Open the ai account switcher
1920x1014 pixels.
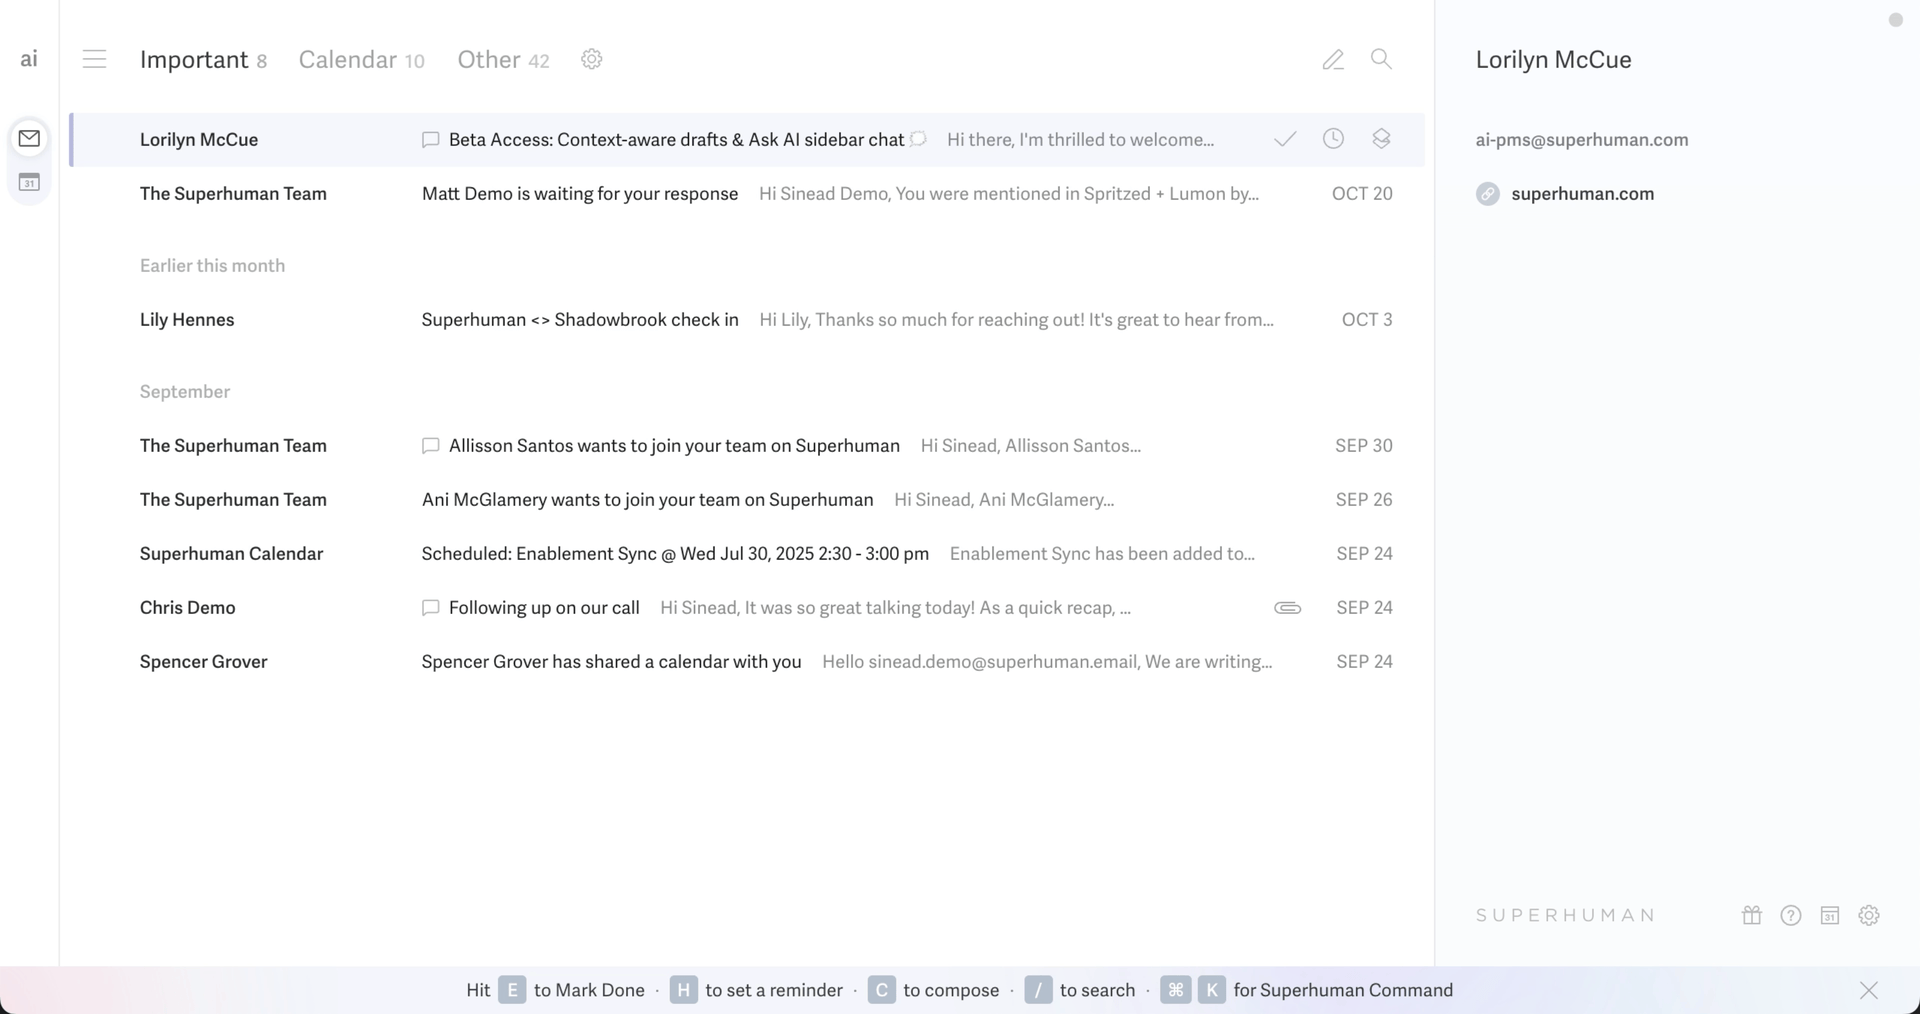click(29, 59)
